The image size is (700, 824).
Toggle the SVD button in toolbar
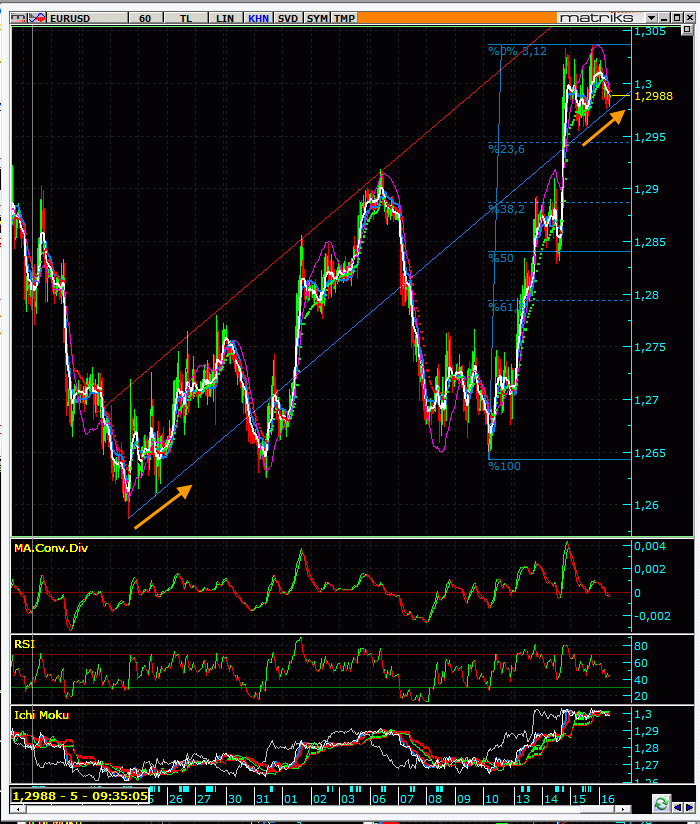point(288,18)
